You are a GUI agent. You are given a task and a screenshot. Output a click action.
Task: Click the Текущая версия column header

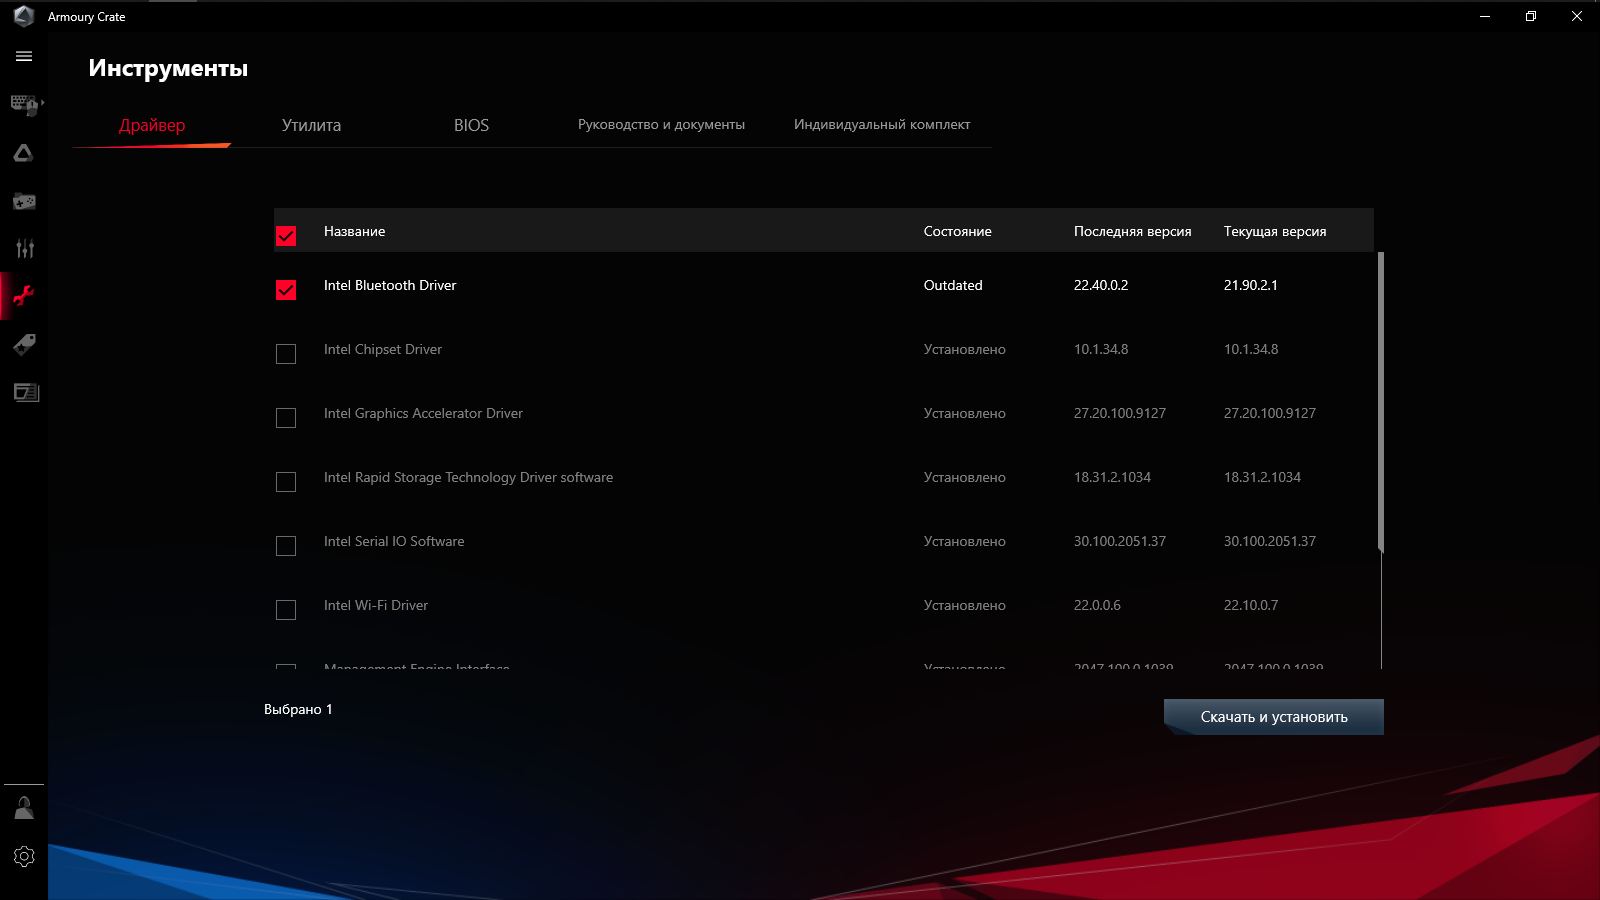pos(1275,231)
